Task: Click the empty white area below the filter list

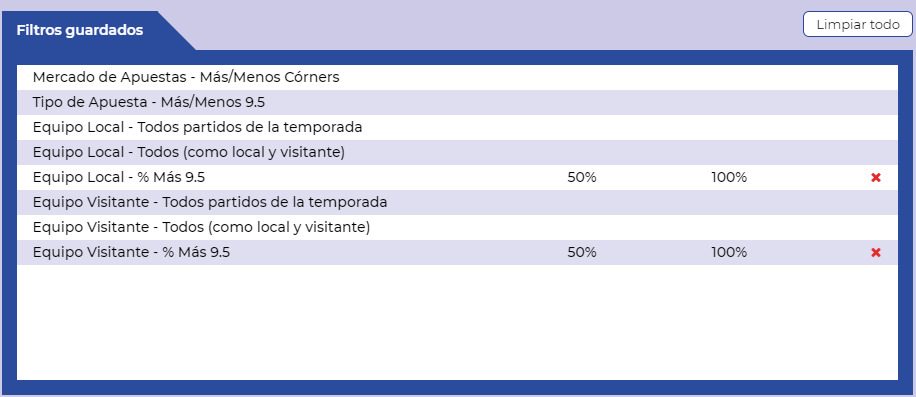Action: point(457,322)
